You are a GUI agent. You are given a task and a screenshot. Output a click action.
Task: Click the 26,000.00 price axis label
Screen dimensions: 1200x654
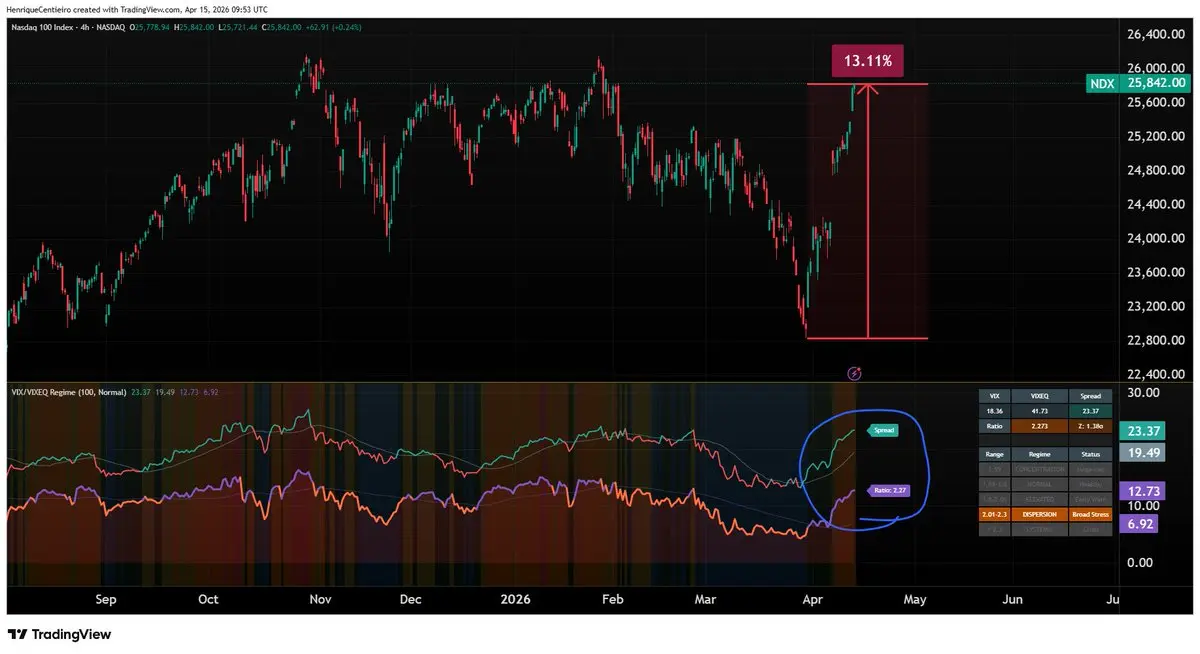point(1156,68)
